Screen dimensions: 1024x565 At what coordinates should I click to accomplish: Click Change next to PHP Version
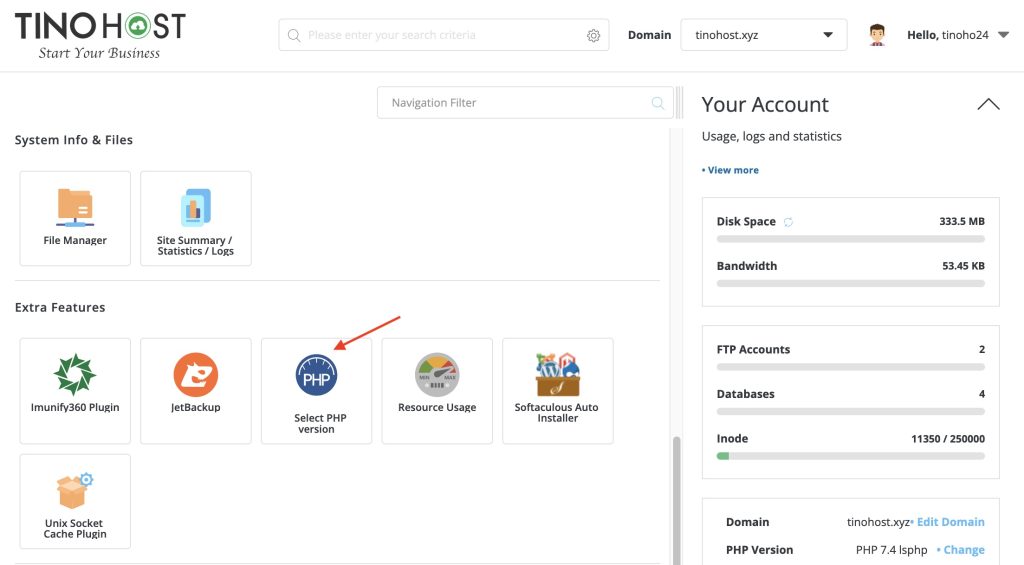click(x=963, y=550)
